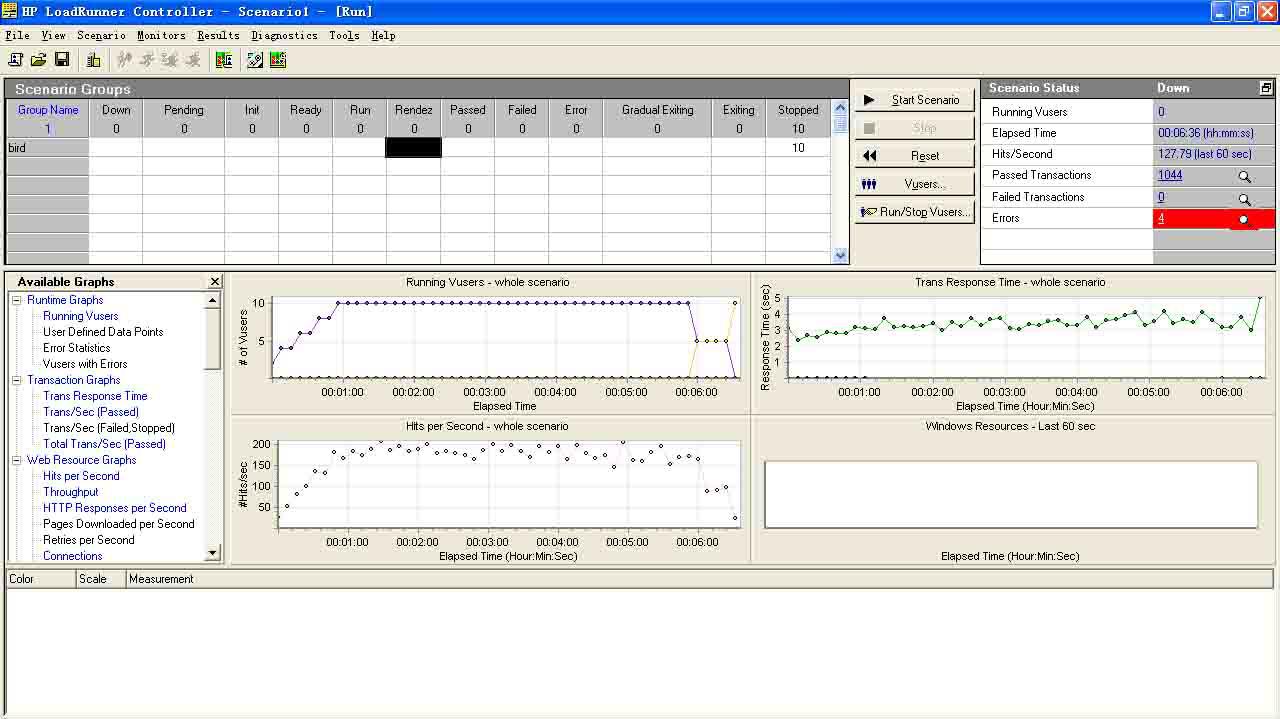Click the Rendez column header
The width and height of the screenshot is (1280, 719).
(x=414, y=110)
